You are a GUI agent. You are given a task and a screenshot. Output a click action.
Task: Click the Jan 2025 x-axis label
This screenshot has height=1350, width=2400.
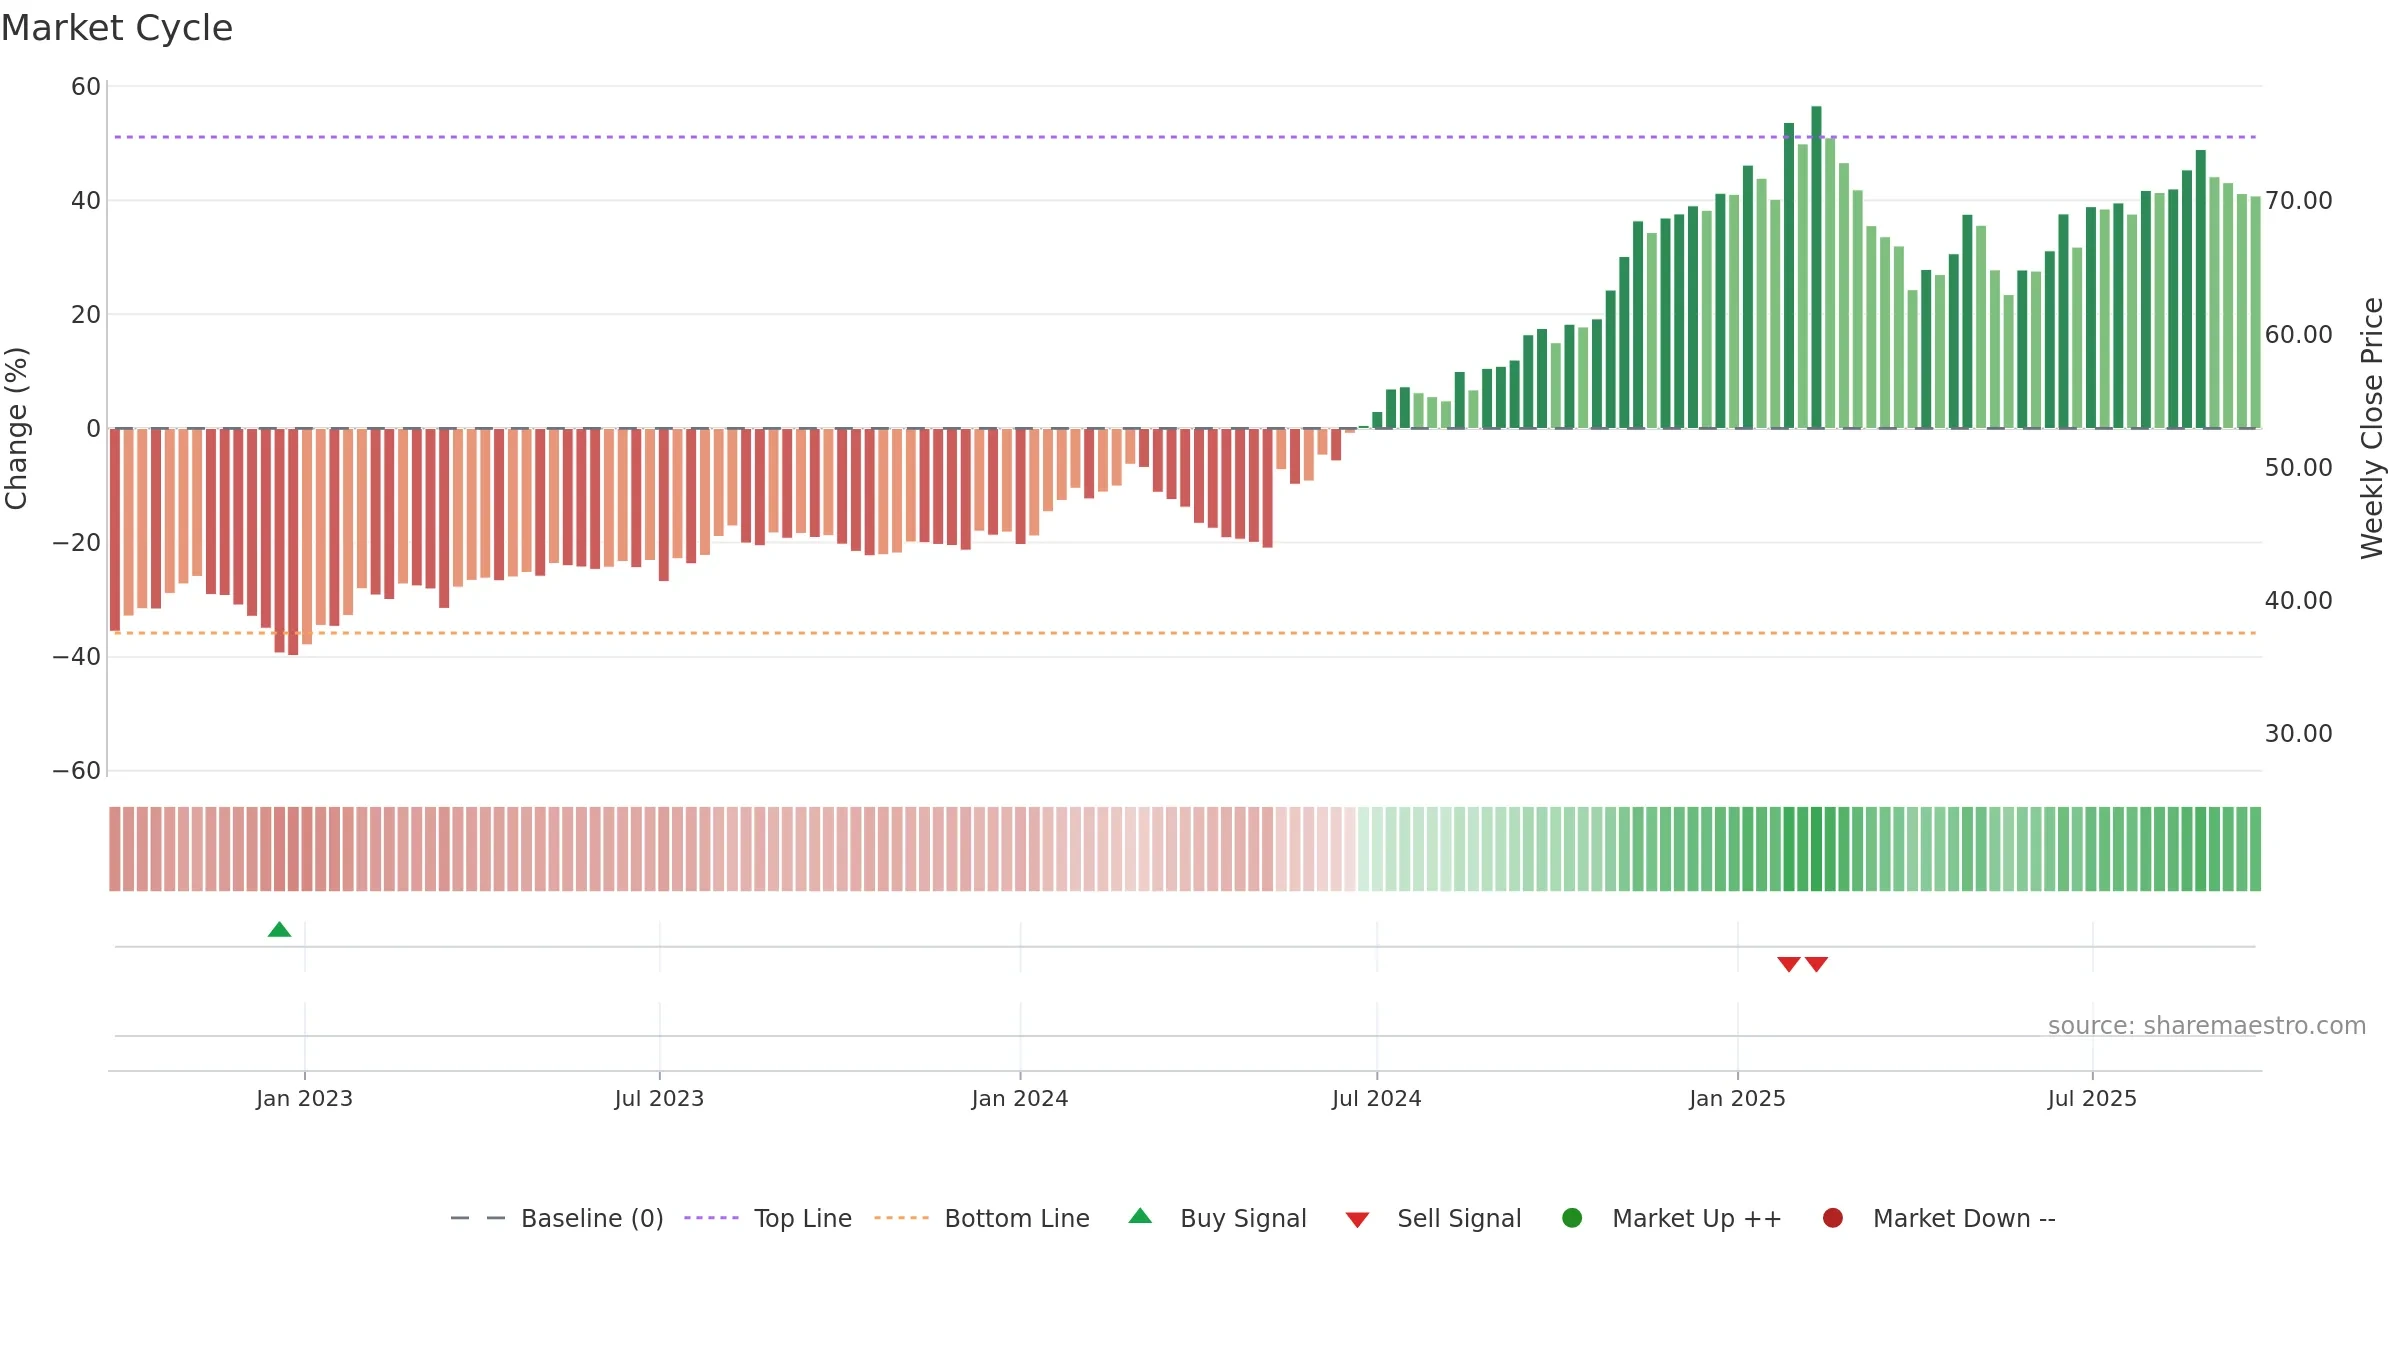pyautogui.click(x=1737, y=1099)
